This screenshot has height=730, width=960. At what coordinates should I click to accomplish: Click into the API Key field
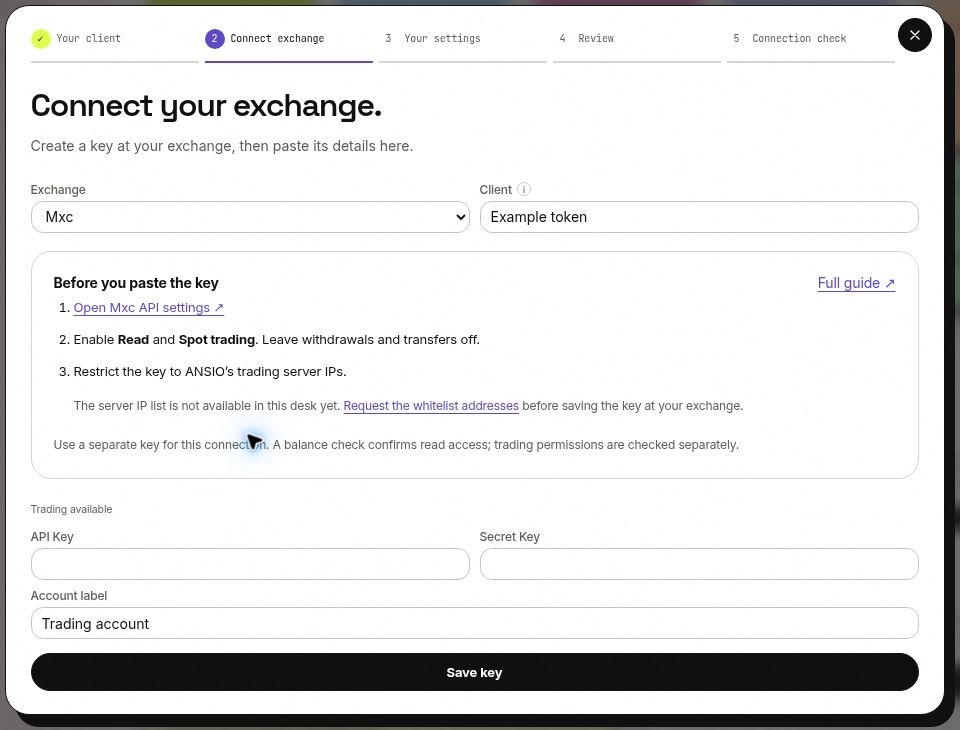coord(250,564)
